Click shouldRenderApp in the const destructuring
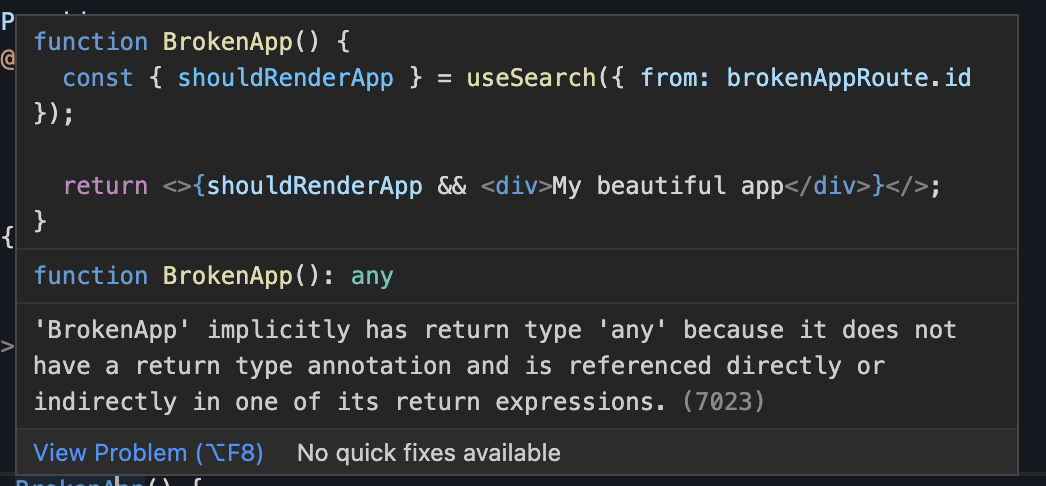This screenshot has height=486, width=1046. click(x=286, y=78)
